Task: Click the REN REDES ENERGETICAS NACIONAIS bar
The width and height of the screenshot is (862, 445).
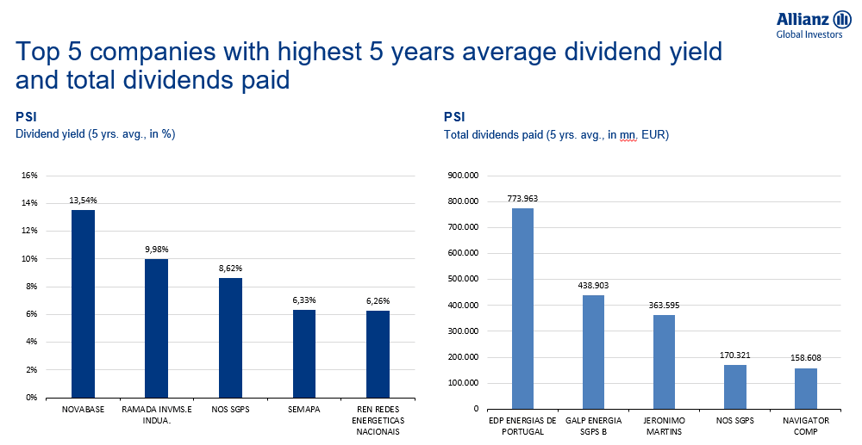Action: click(x=379, y=354)
